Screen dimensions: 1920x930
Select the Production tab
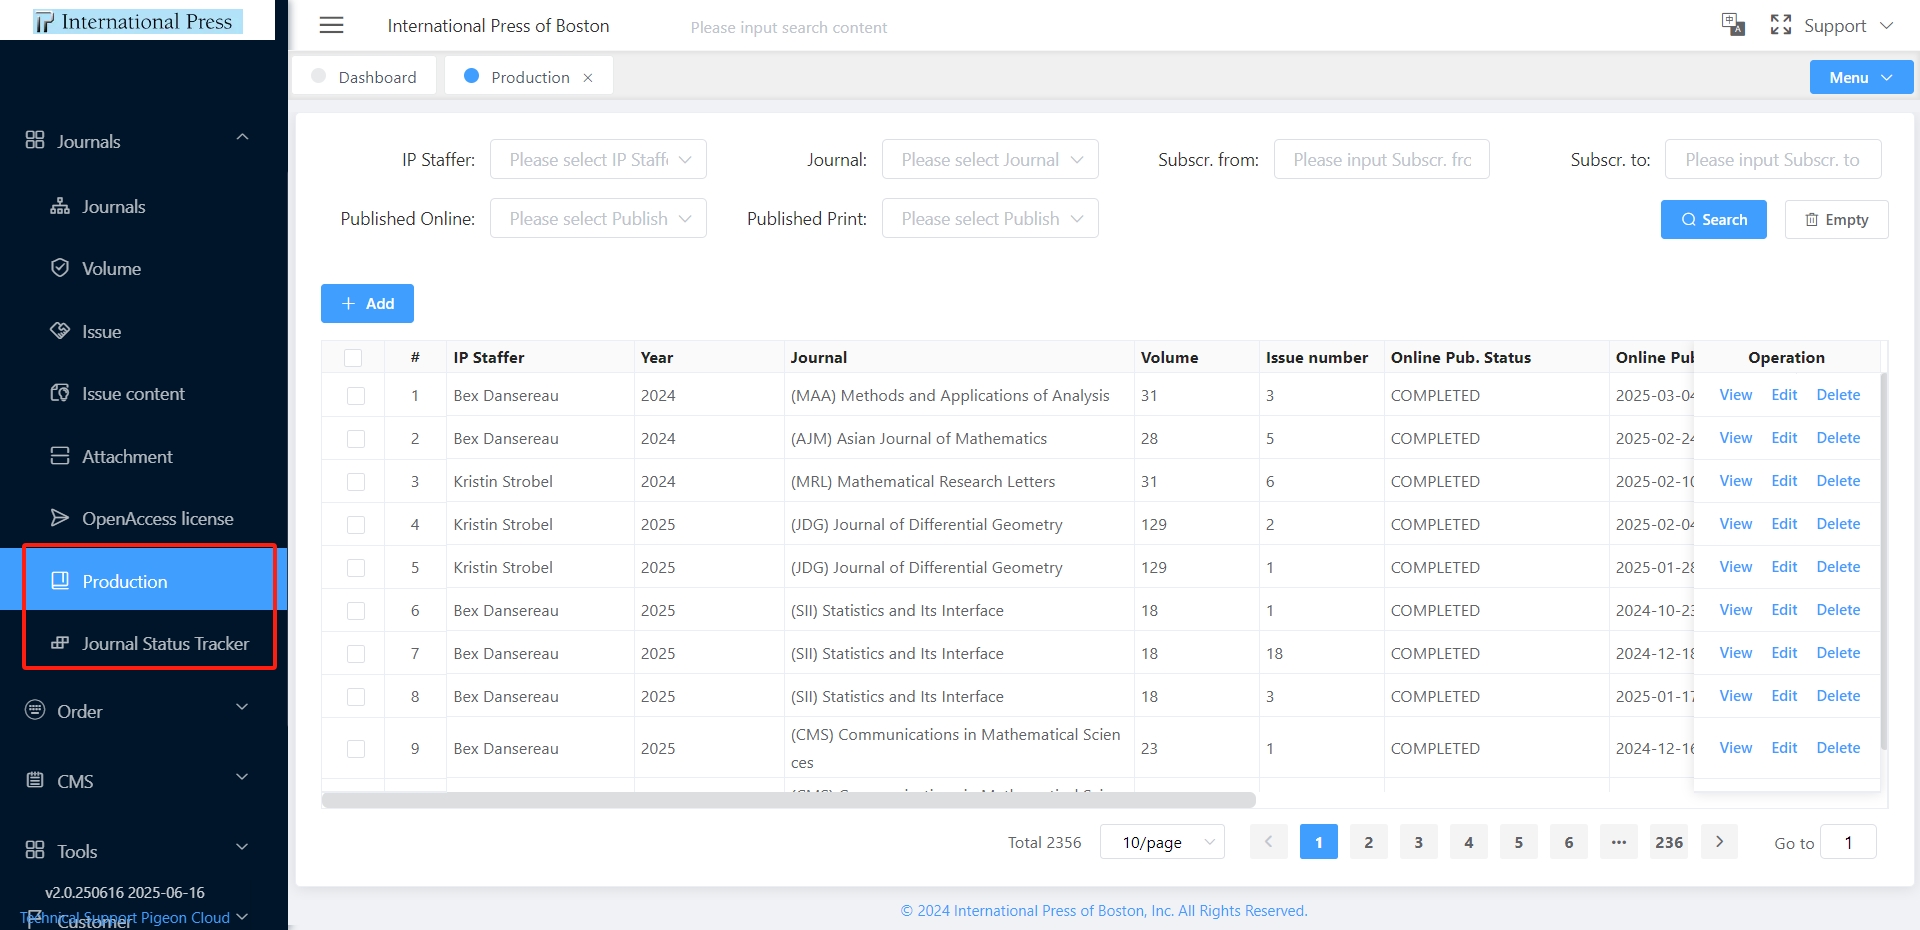(x=530, y=77)
